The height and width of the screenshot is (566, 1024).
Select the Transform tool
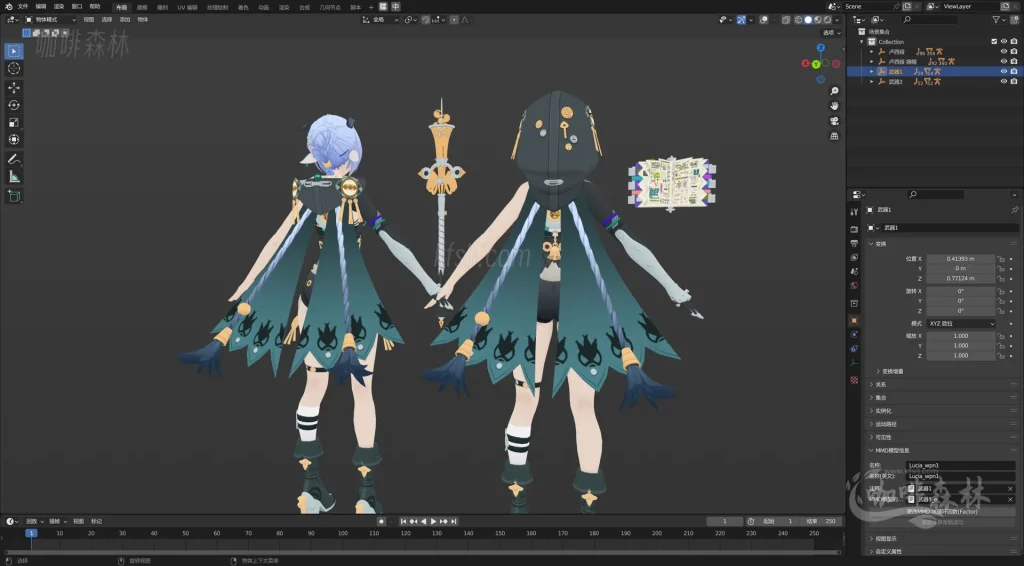tap(14, 140)
